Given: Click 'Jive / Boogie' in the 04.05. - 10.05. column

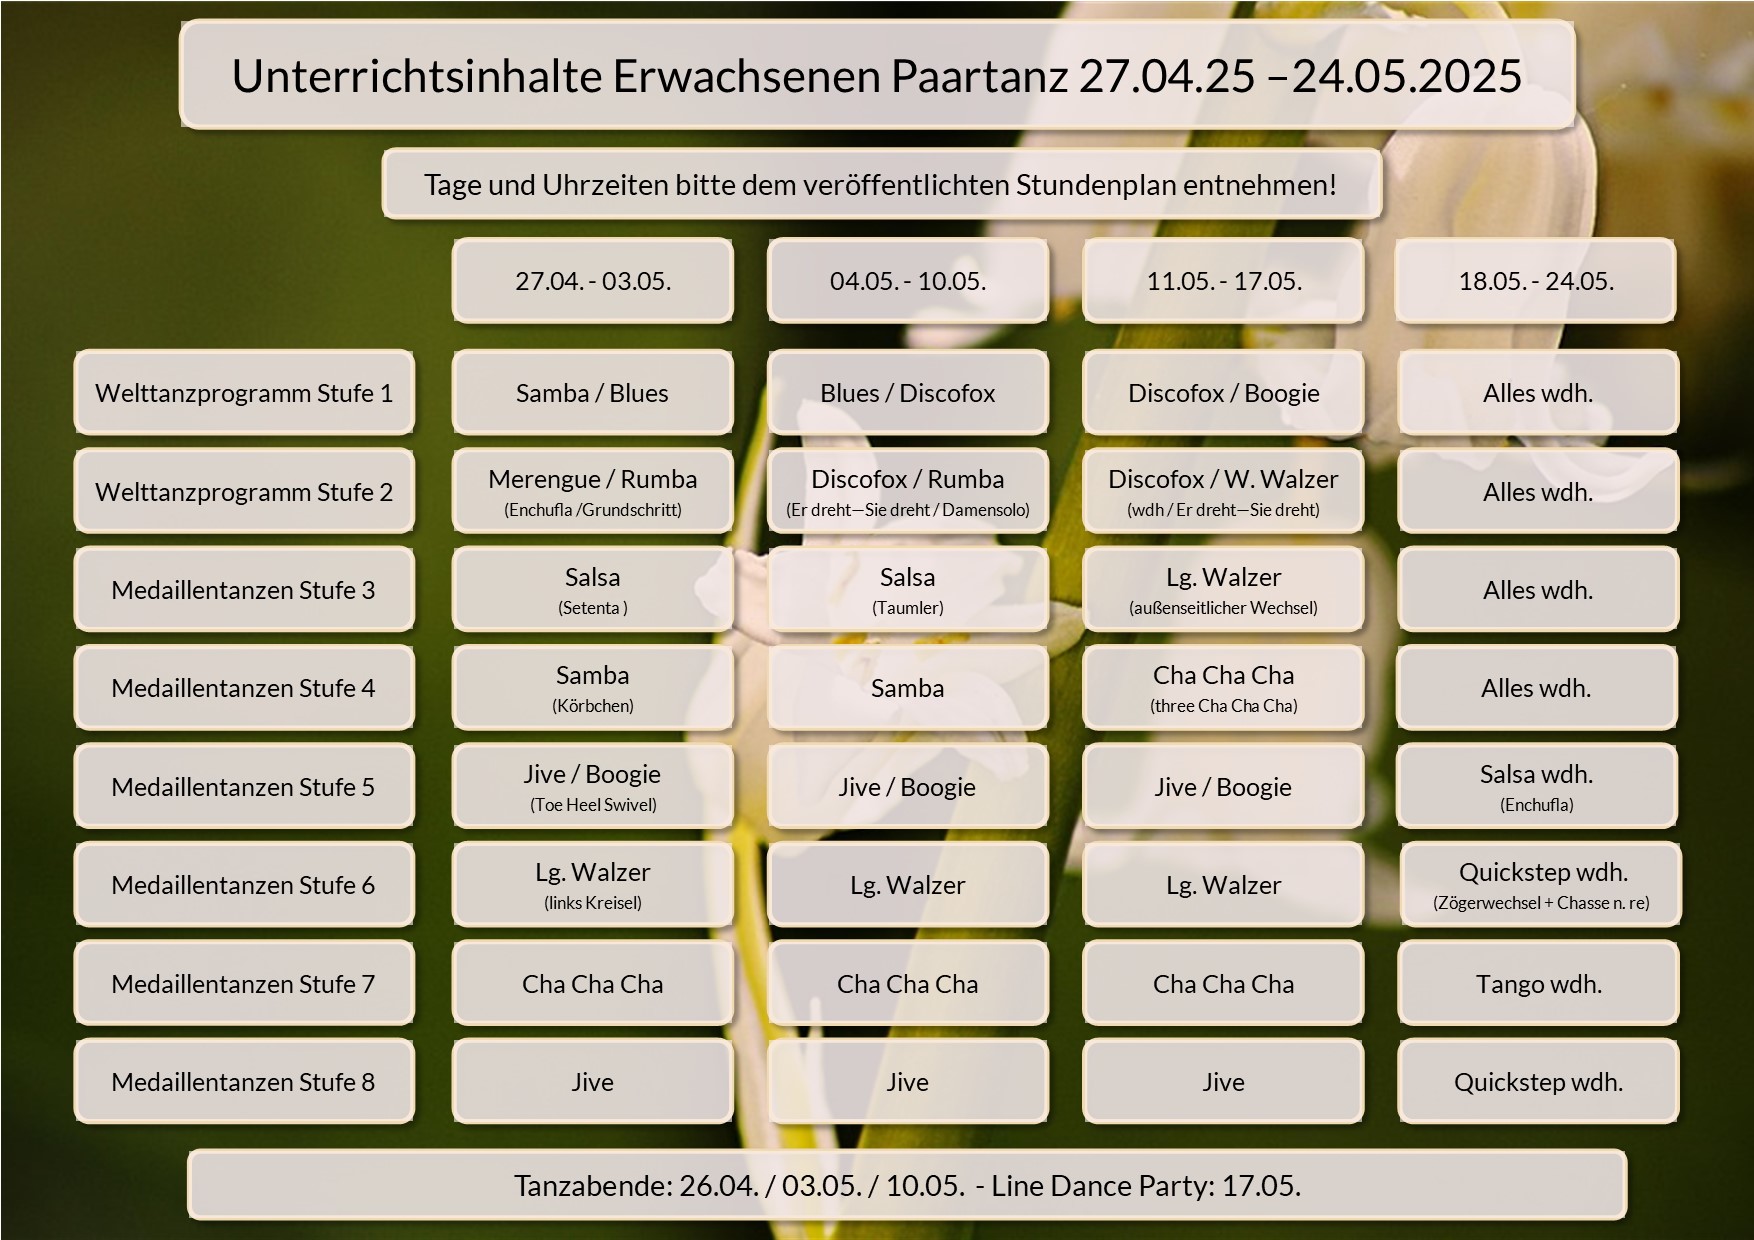Looking at the screenshot, I should 907,786.
